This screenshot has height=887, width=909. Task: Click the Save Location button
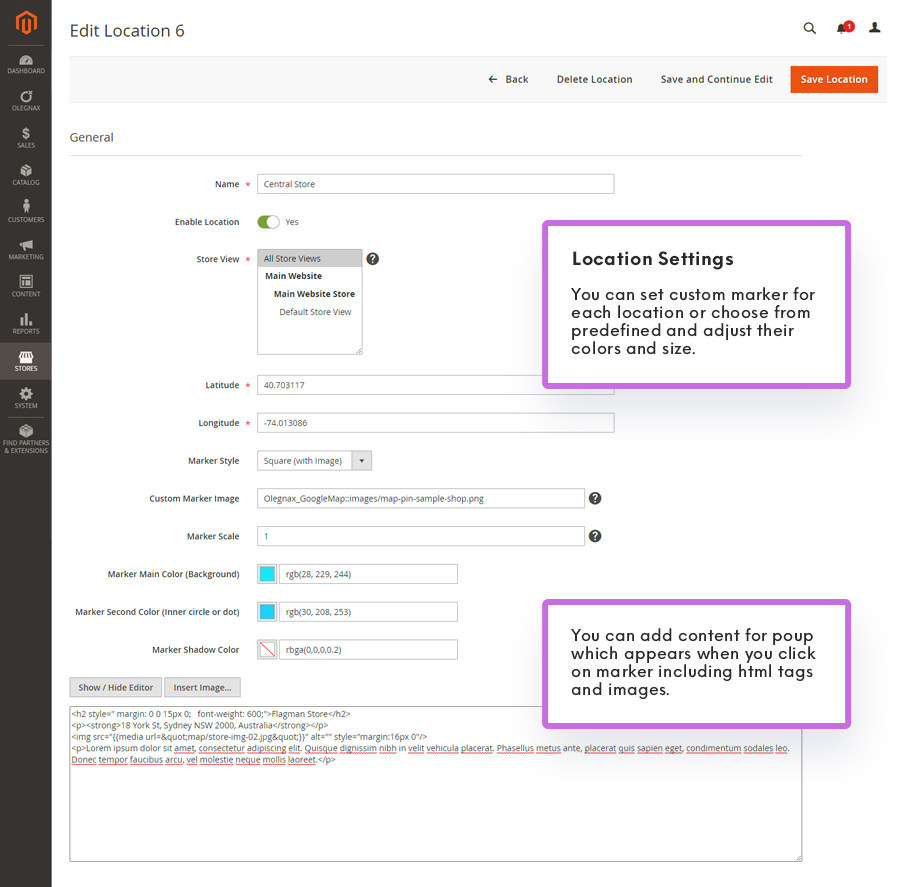(x=833, y=80)
